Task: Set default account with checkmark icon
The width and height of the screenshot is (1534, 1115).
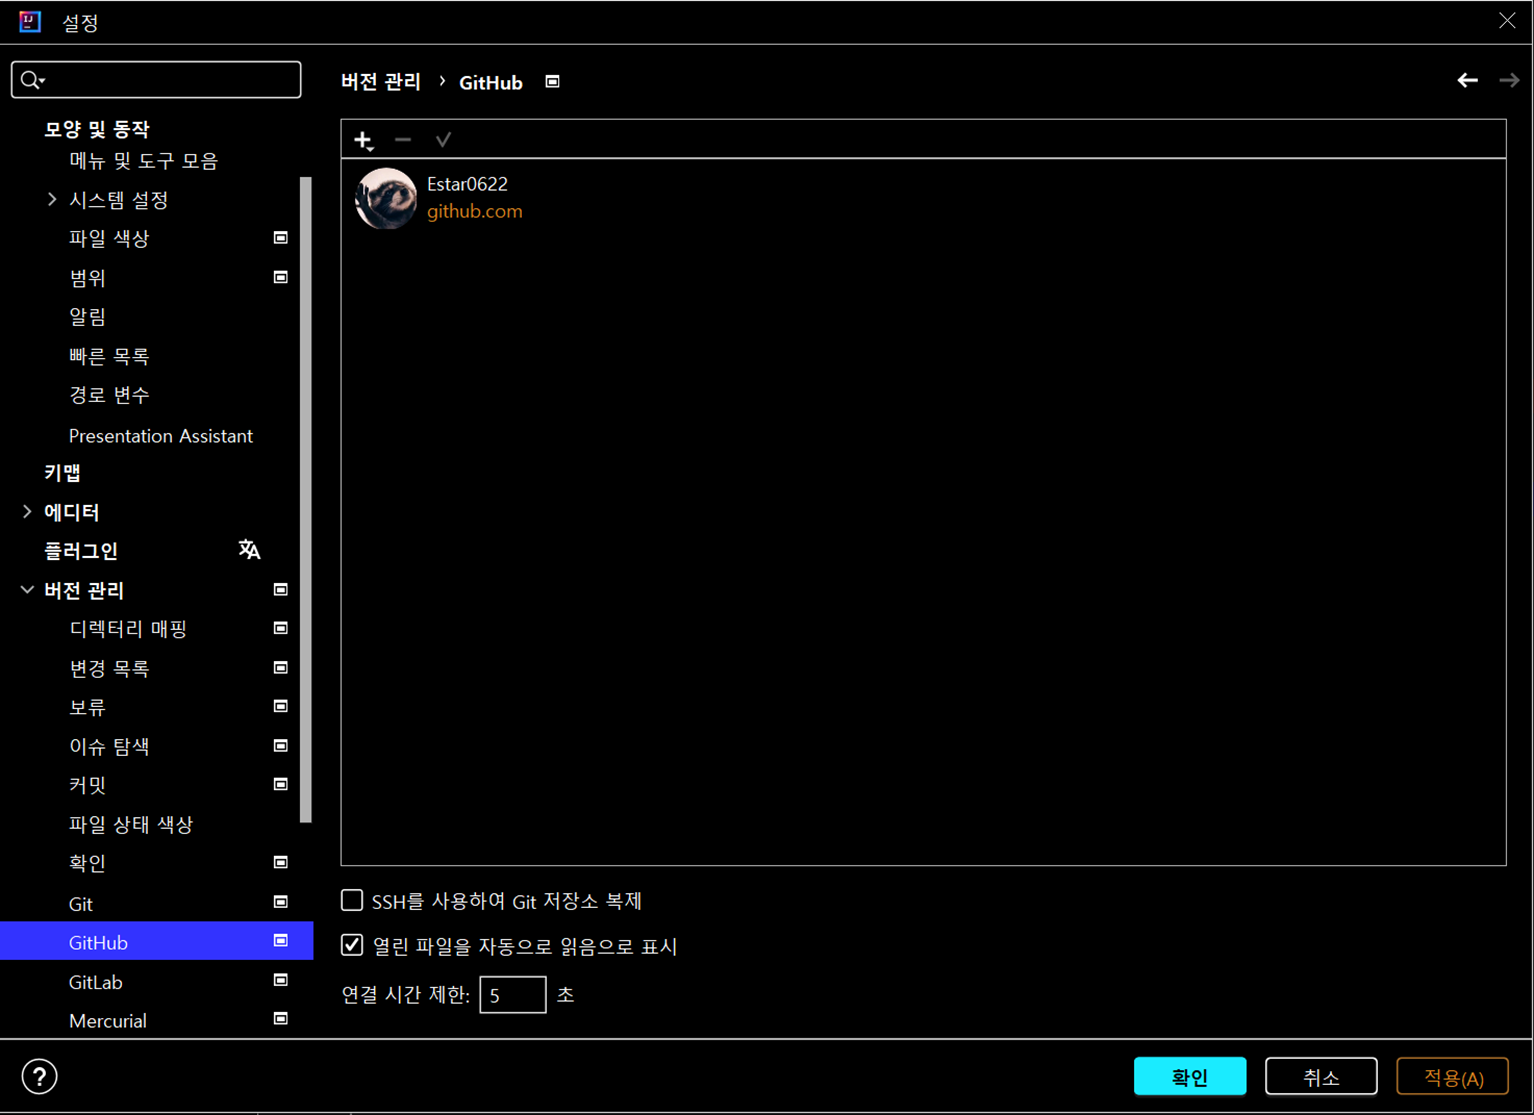Action: coord(443,140)
